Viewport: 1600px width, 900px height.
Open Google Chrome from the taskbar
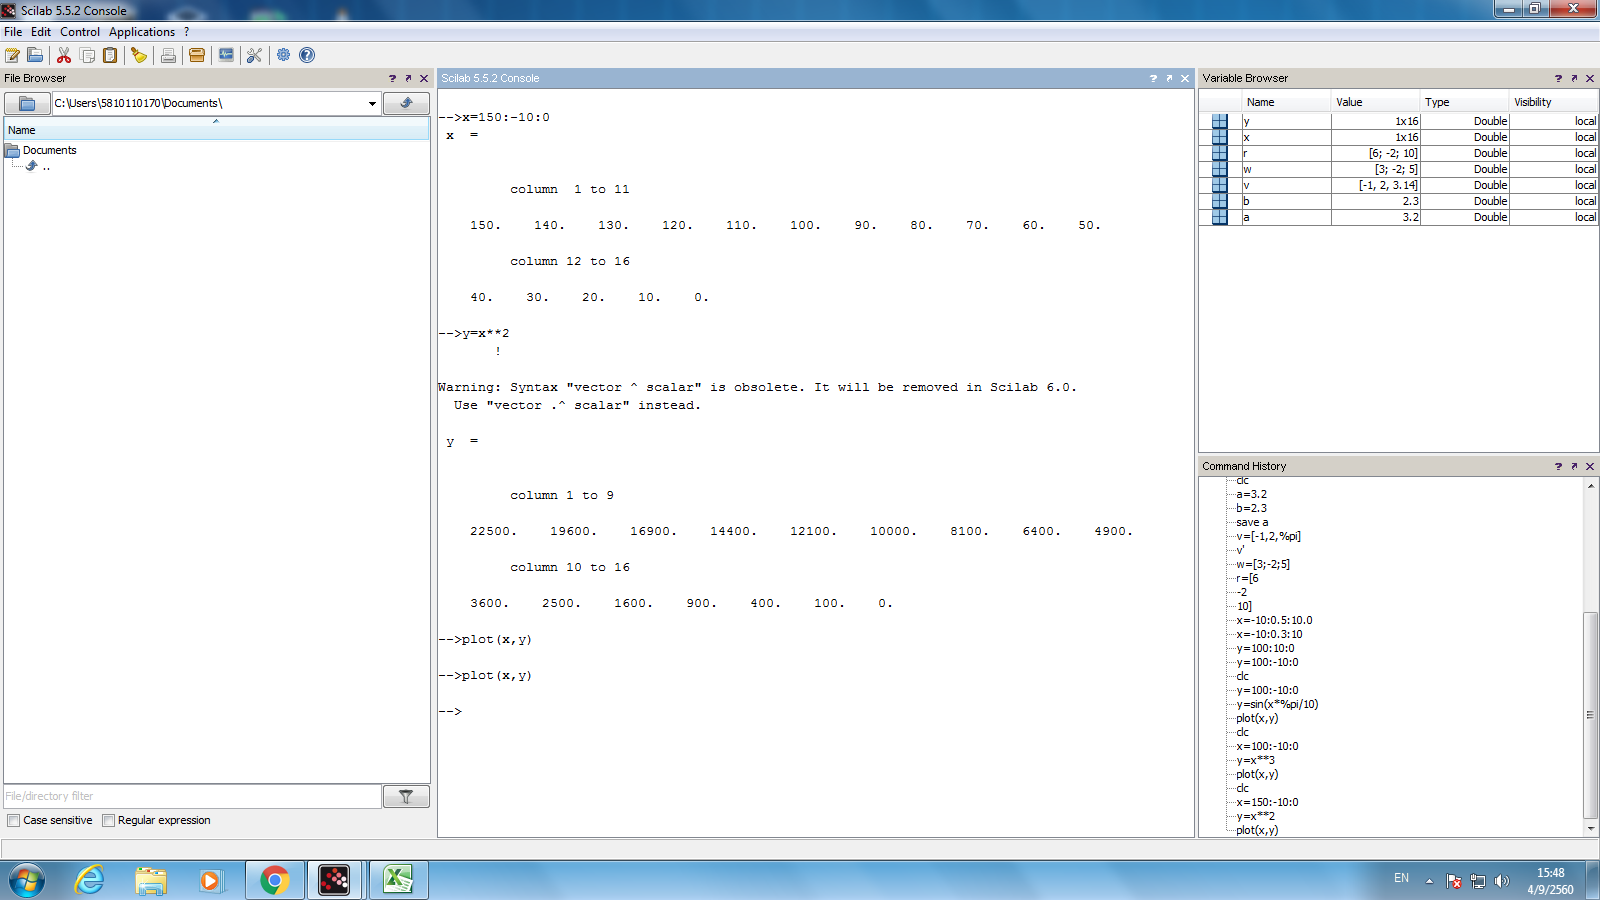pyautogui.click(x=274, y=880)
